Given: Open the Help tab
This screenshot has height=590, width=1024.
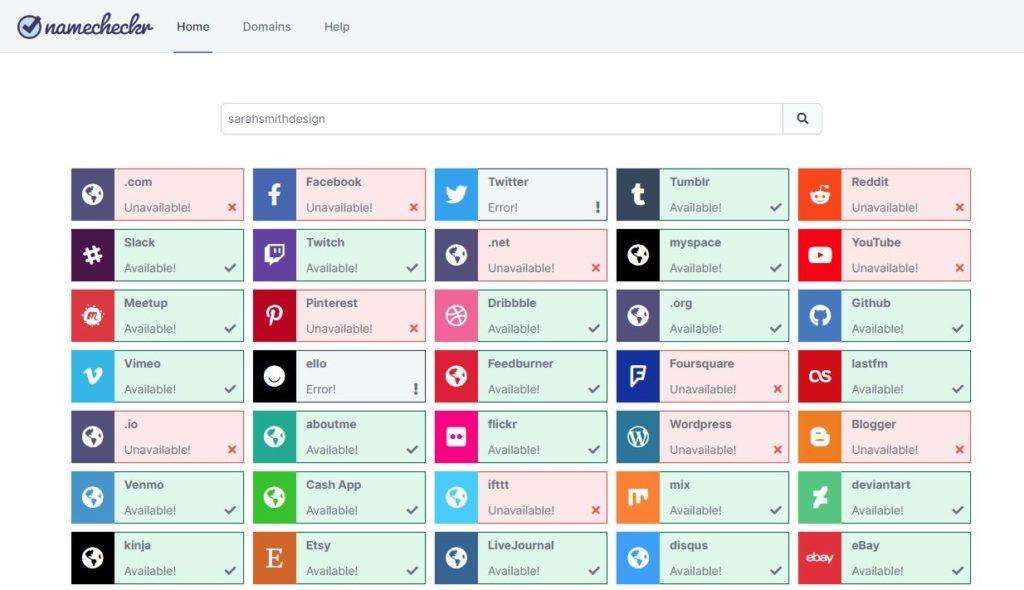Looking at the screenshot, I should pyautogui.click(x=337, y=27).
